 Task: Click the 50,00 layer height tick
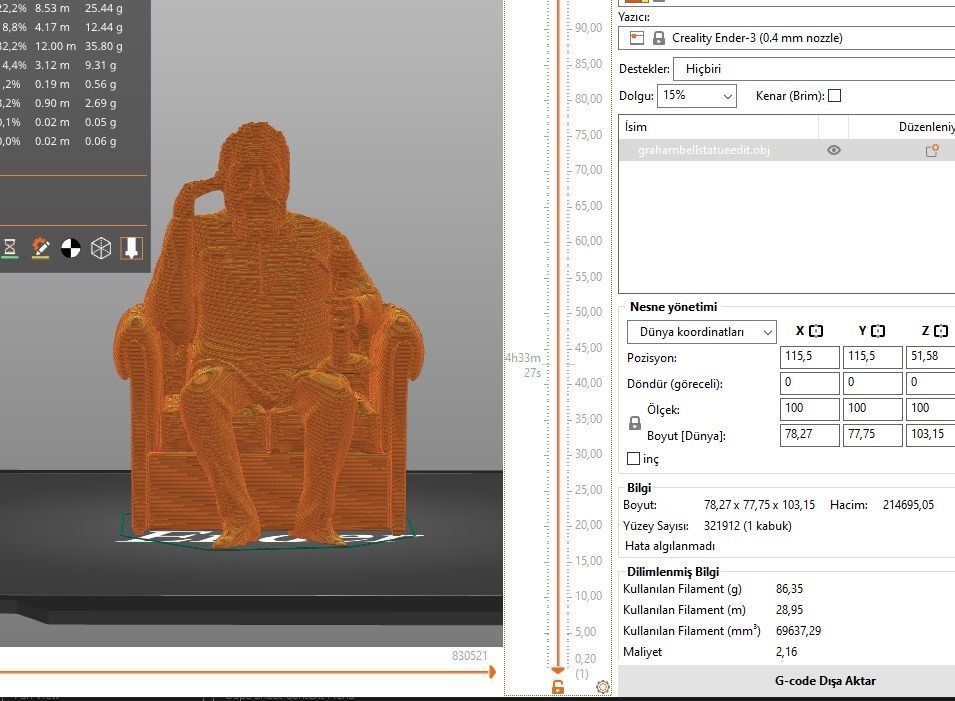pos(588,312)
